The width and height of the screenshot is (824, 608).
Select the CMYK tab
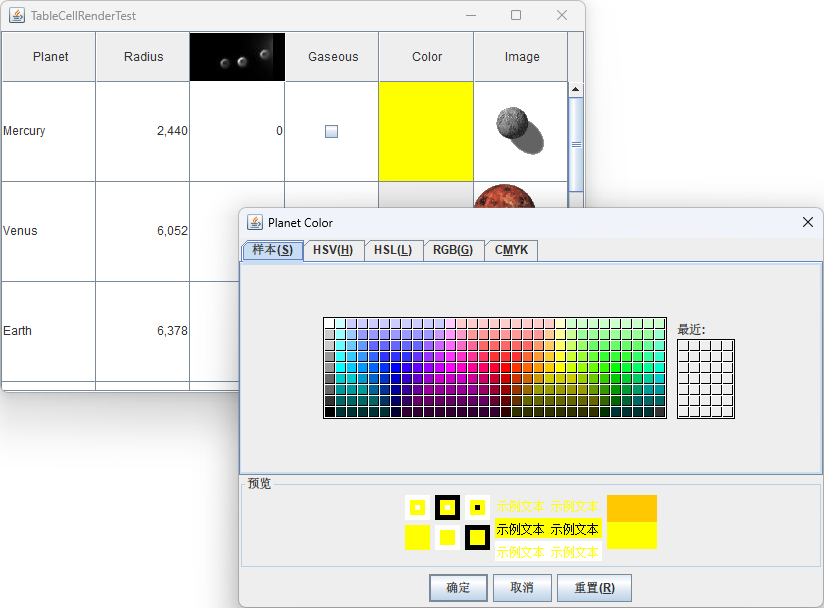tap(511, 250)
